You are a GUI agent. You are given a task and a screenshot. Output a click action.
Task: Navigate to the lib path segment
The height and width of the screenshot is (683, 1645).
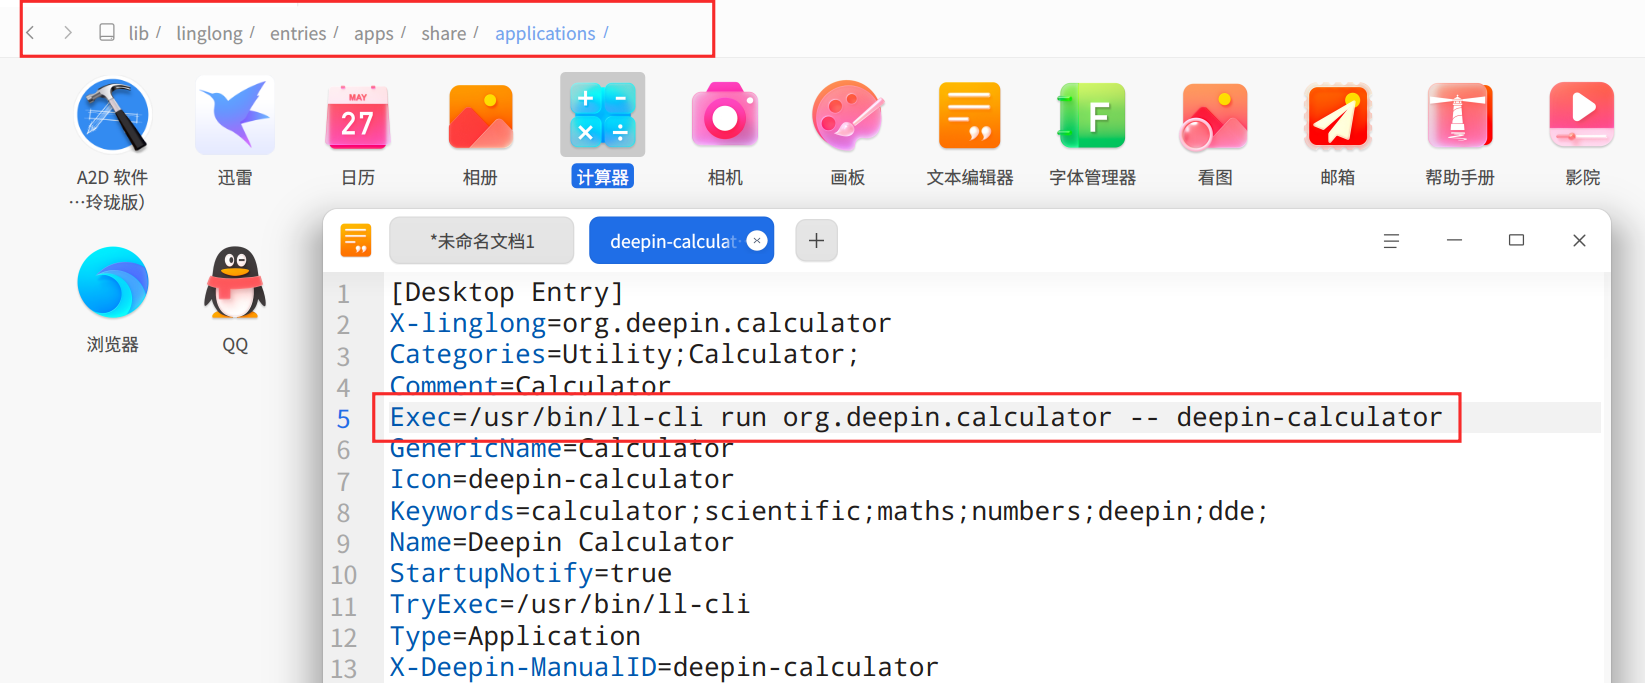[x=138, y=34]
